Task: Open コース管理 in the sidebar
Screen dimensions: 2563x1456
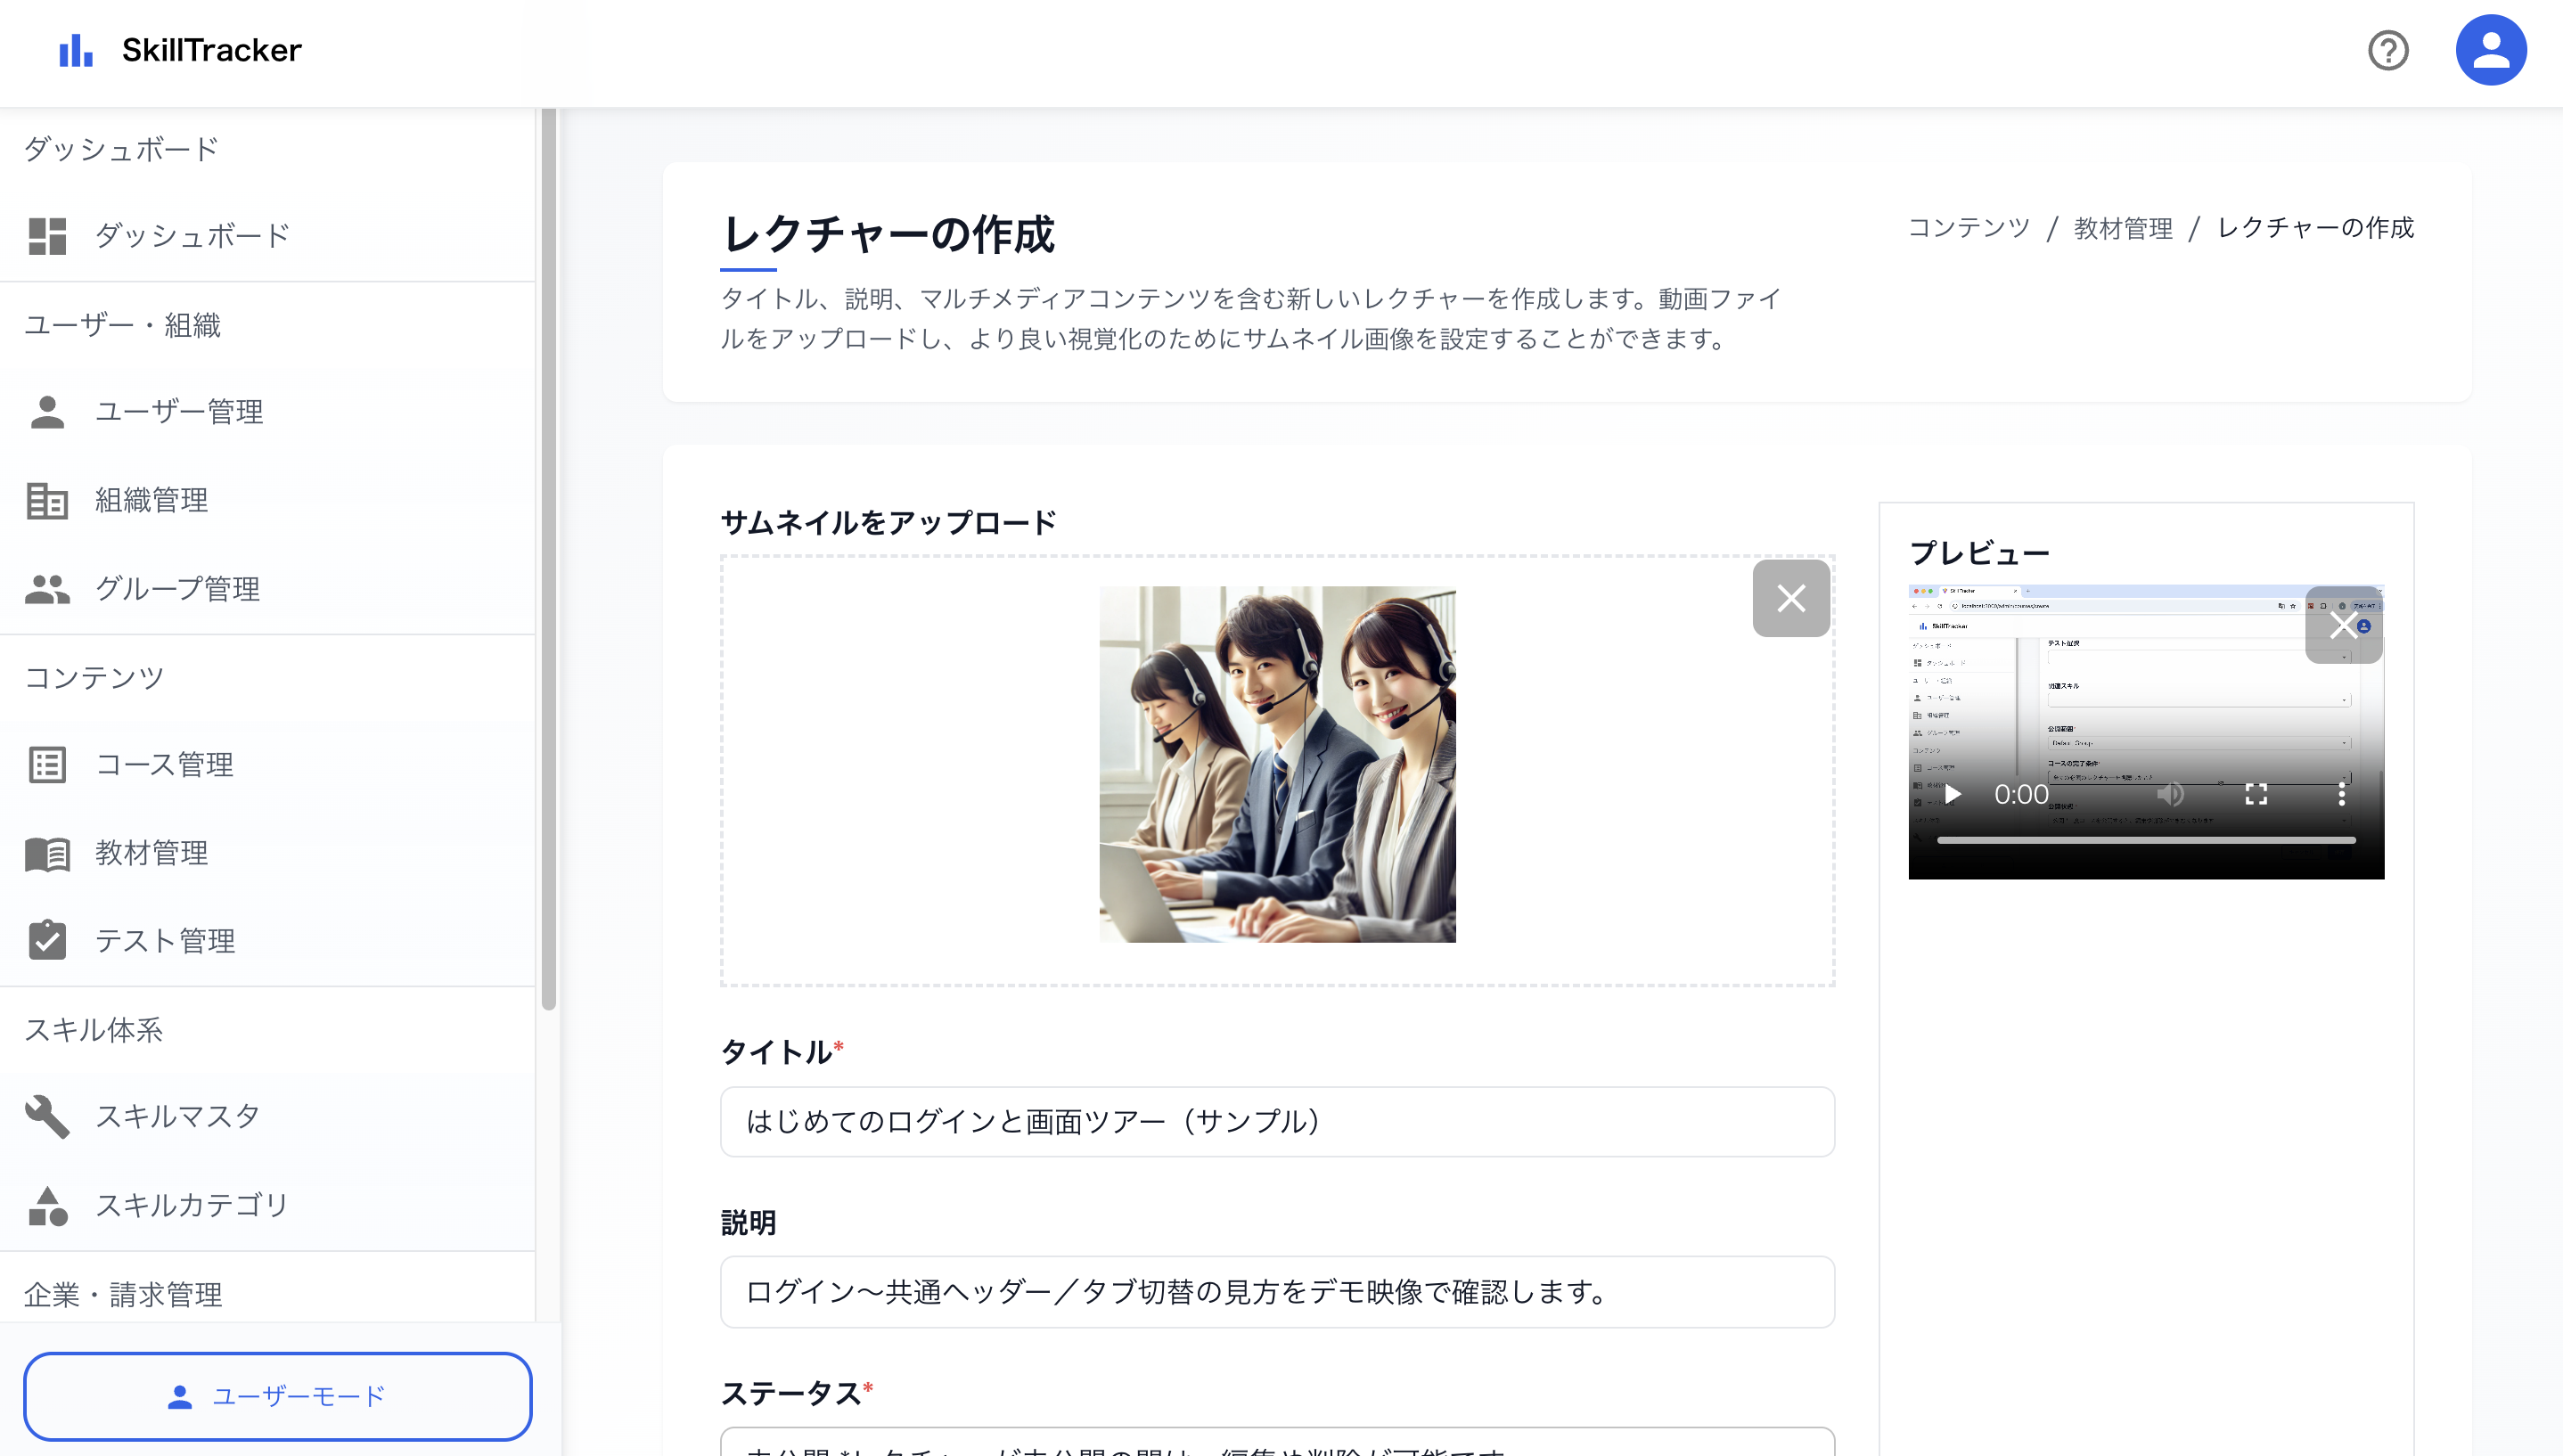Action: (164, 765)
